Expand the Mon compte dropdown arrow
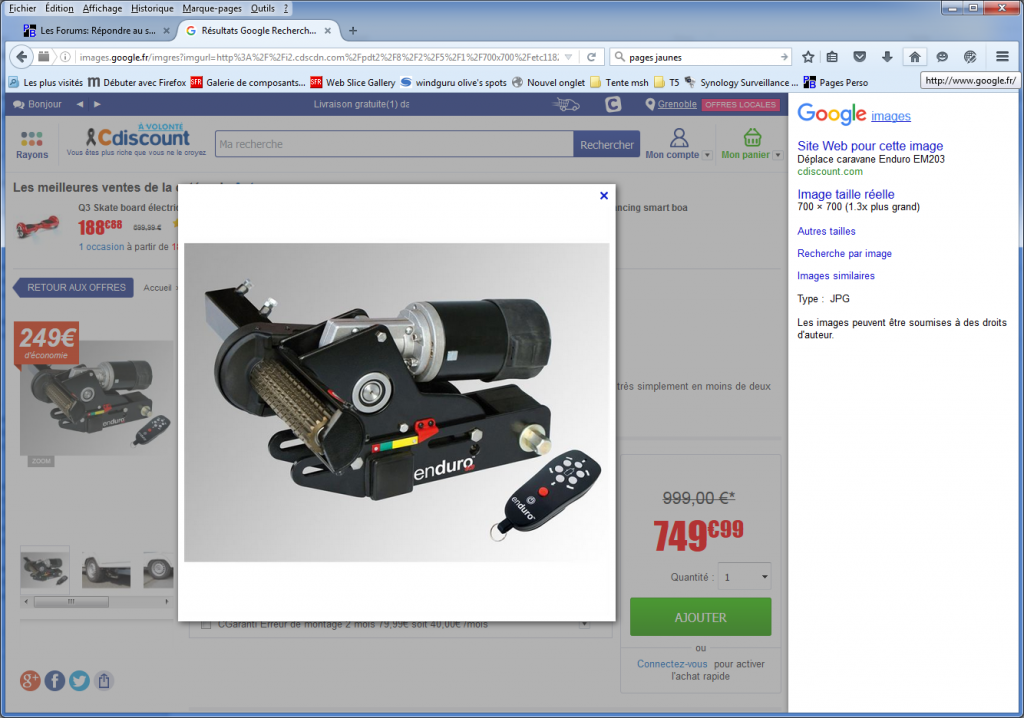Viewport: 1024px width, 718px height. [x=707, y=155]
